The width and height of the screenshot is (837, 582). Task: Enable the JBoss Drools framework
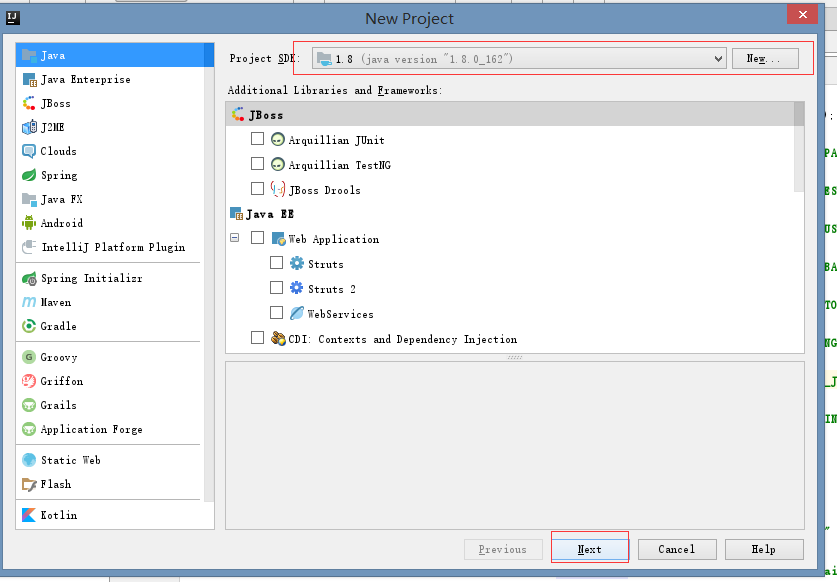click(x=257, y=189)
